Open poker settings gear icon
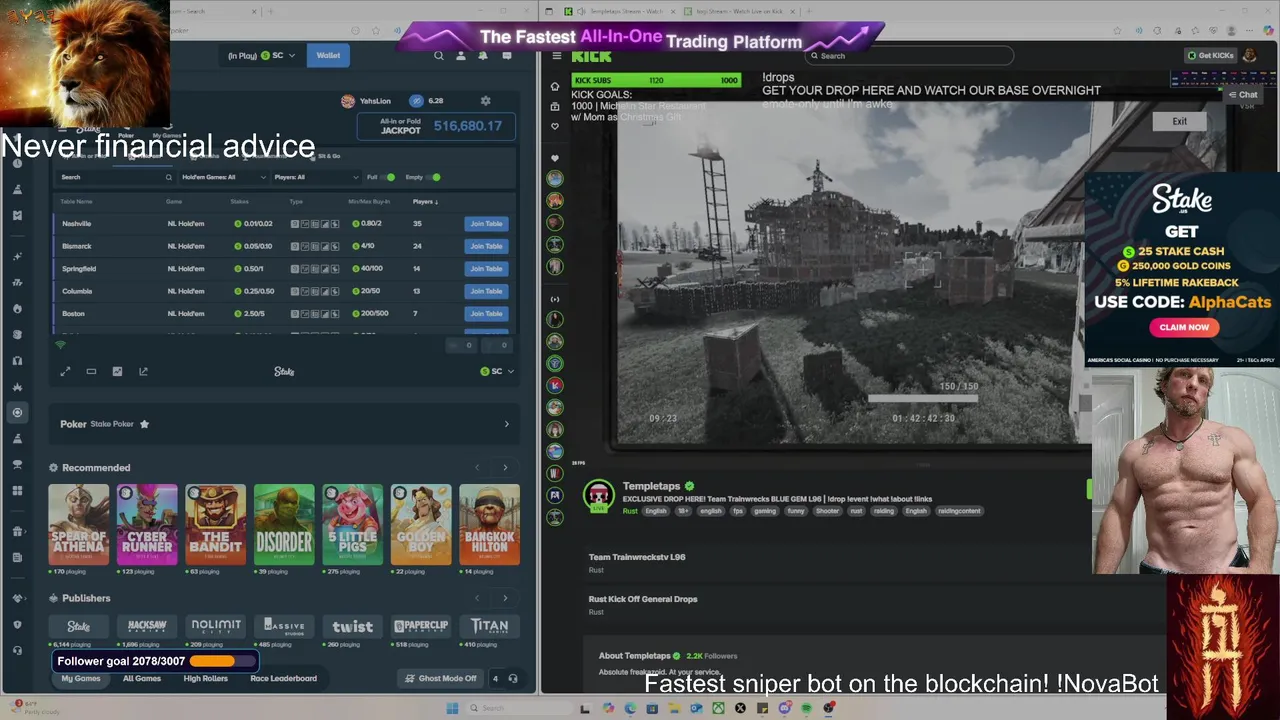Viewport: 1280px width, 720px height. pos(486,101)
